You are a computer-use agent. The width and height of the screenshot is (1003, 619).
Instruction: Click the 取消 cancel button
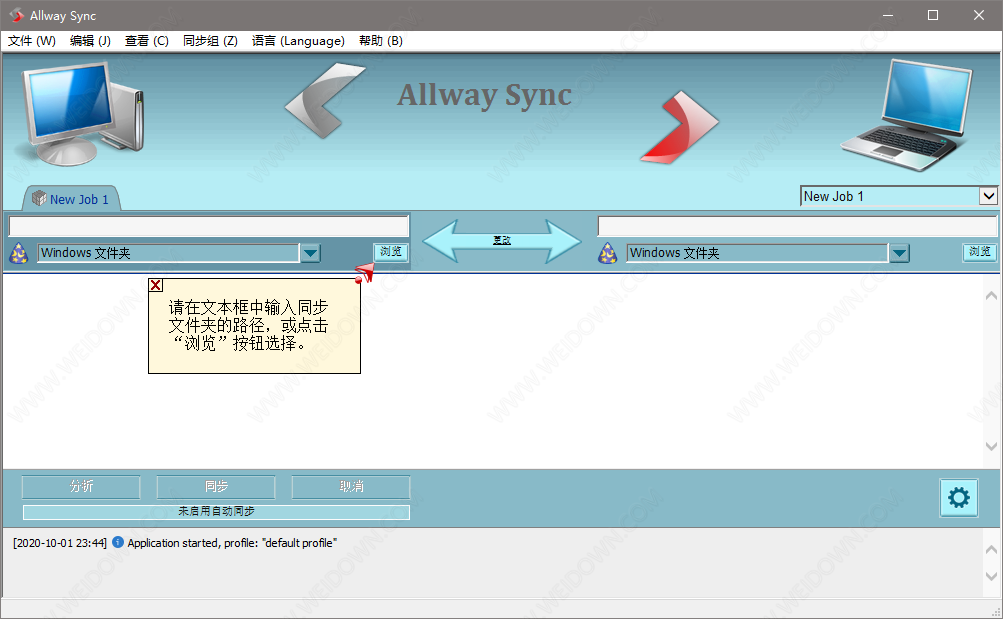(x=351, y=487)
